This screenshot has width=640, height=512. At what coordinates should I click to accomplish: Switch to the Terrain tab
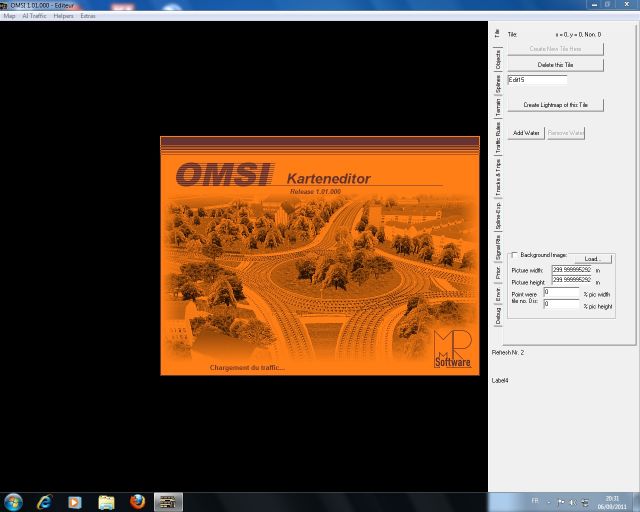[x=498, y=107]
